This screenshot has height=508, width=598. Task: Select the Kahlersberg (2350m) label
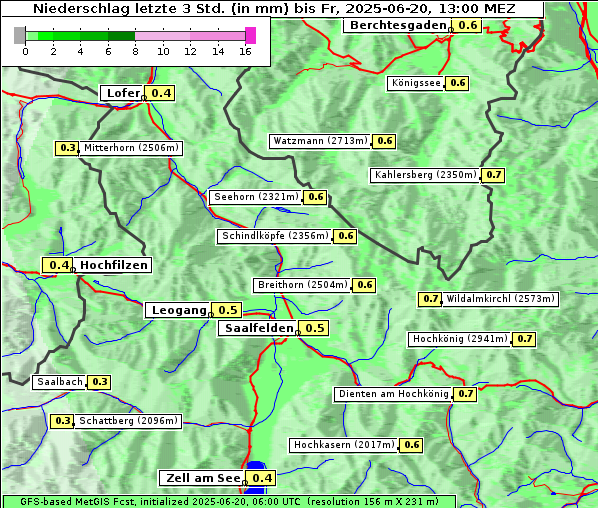point(425,175)
